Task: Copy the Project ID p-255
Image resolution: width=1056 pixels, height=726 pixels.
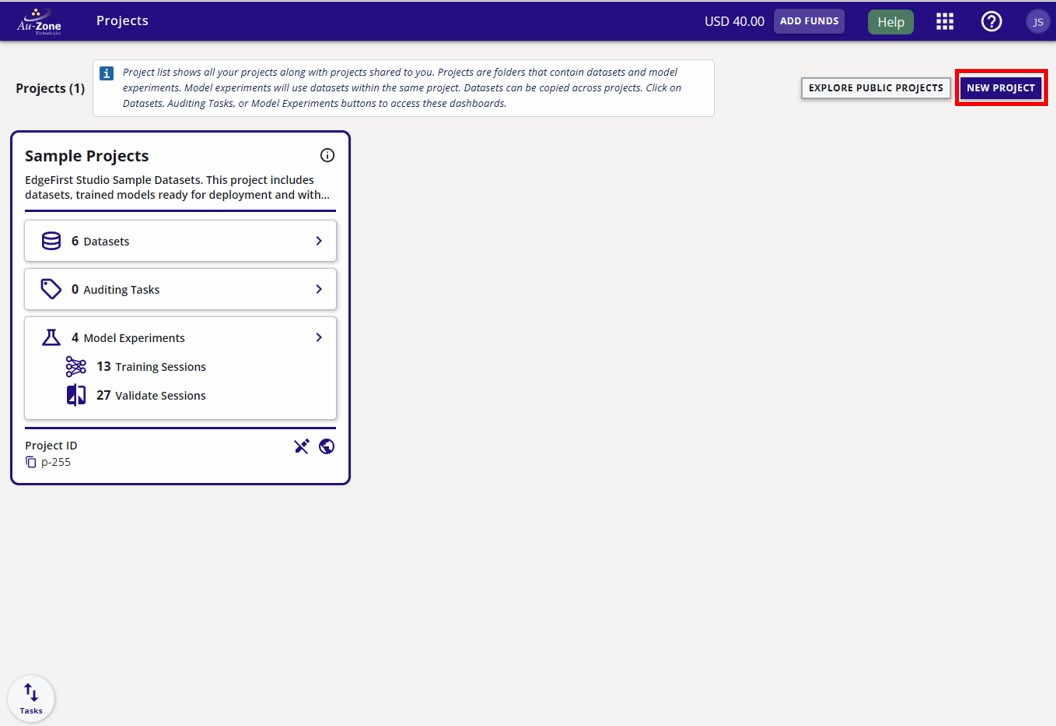Action: (x=33, y=461)
